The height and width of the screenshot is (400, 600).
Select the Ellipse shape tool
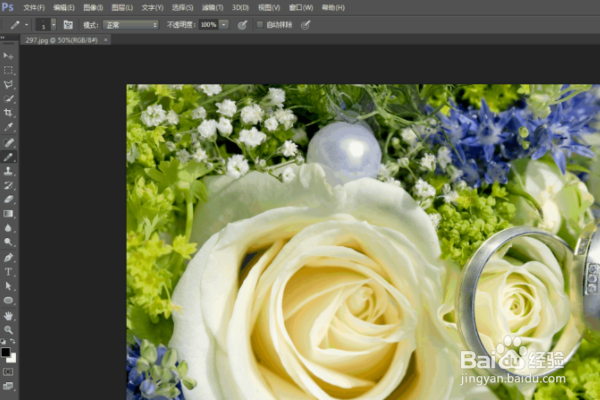pyautogui.click(x=8, y=300)
